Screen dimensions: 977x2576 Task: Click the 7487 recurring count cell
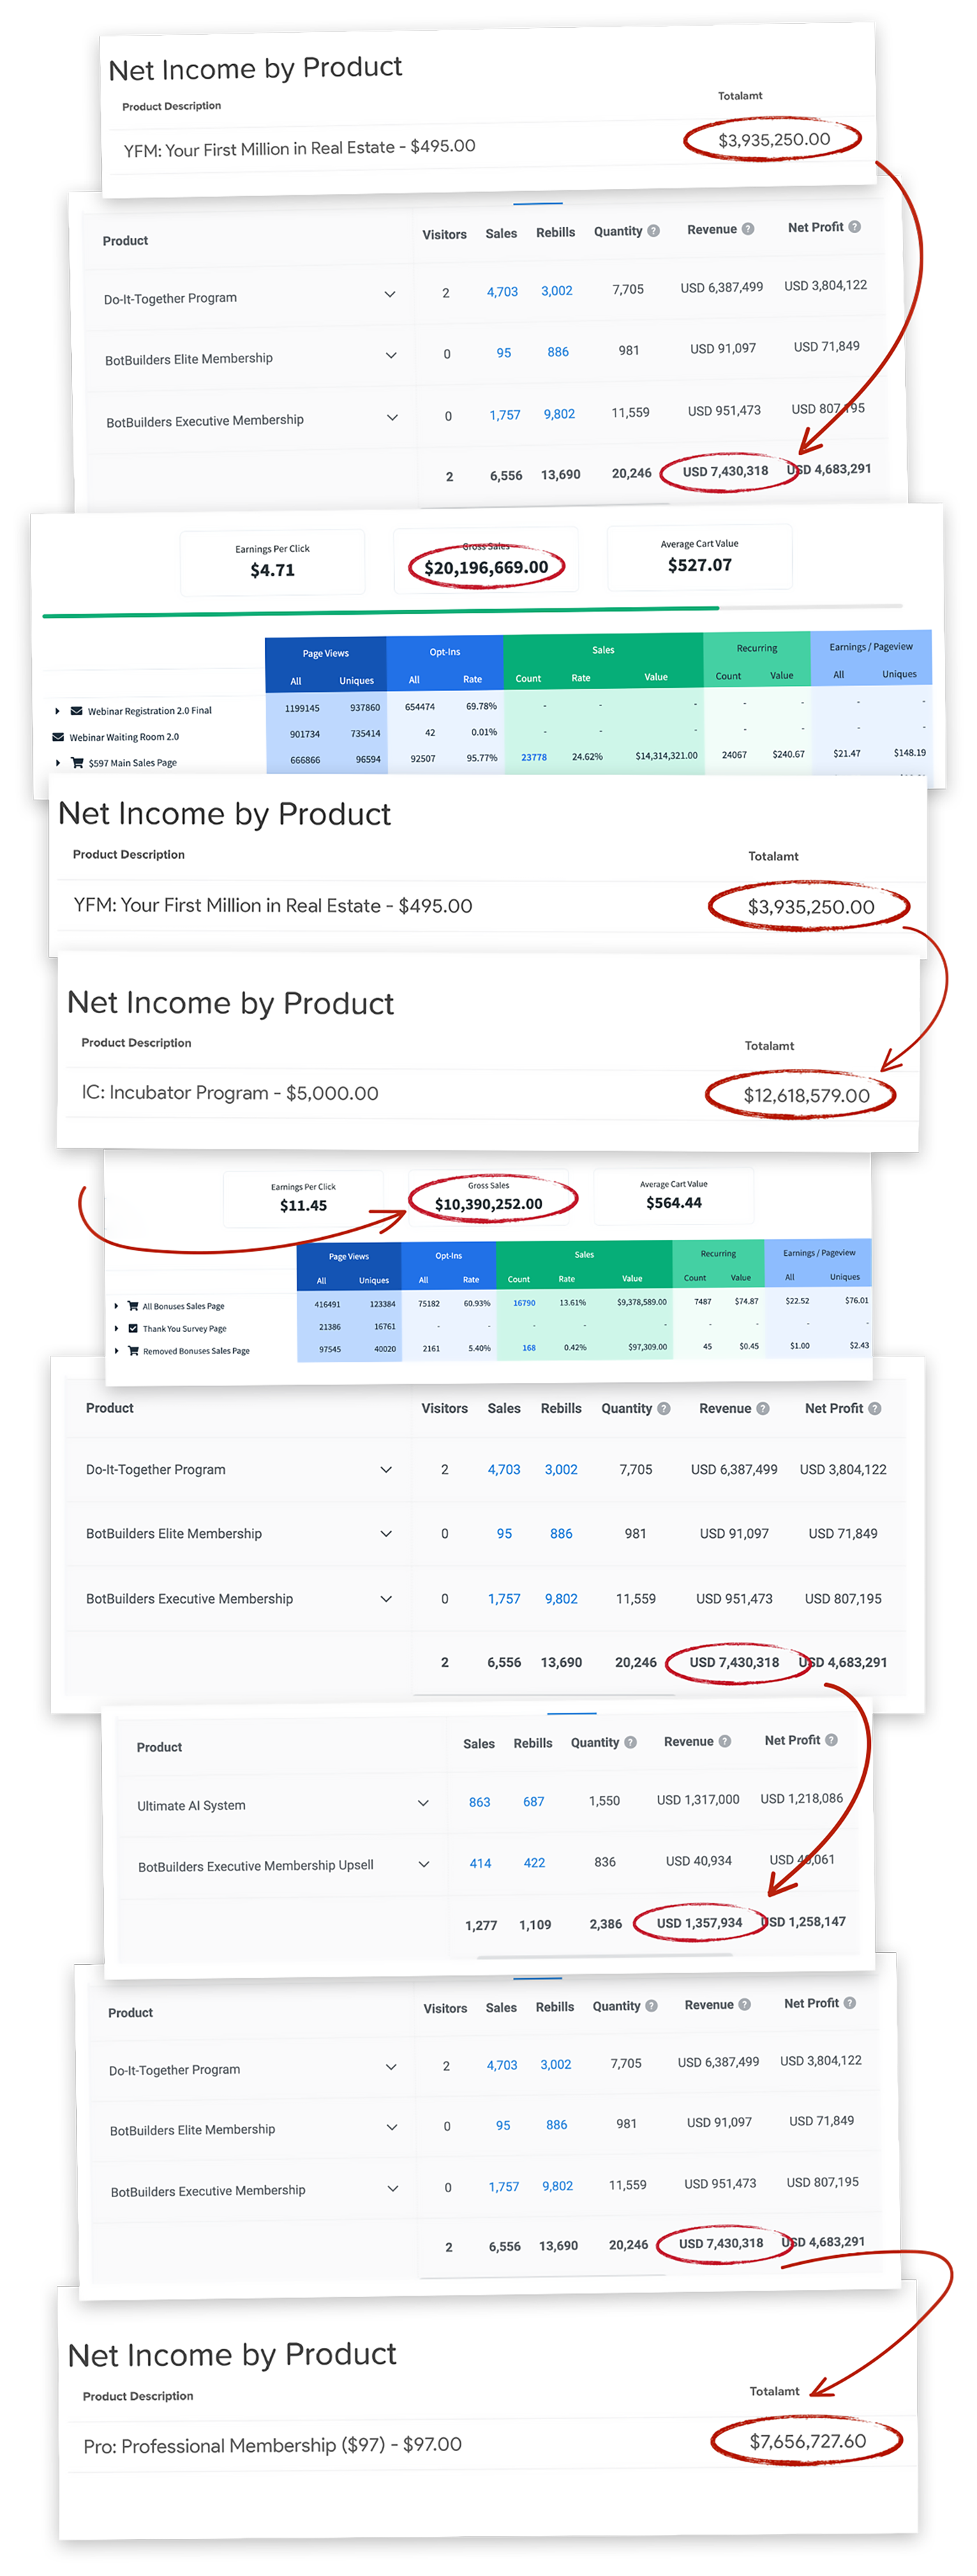pos(703,1301)
